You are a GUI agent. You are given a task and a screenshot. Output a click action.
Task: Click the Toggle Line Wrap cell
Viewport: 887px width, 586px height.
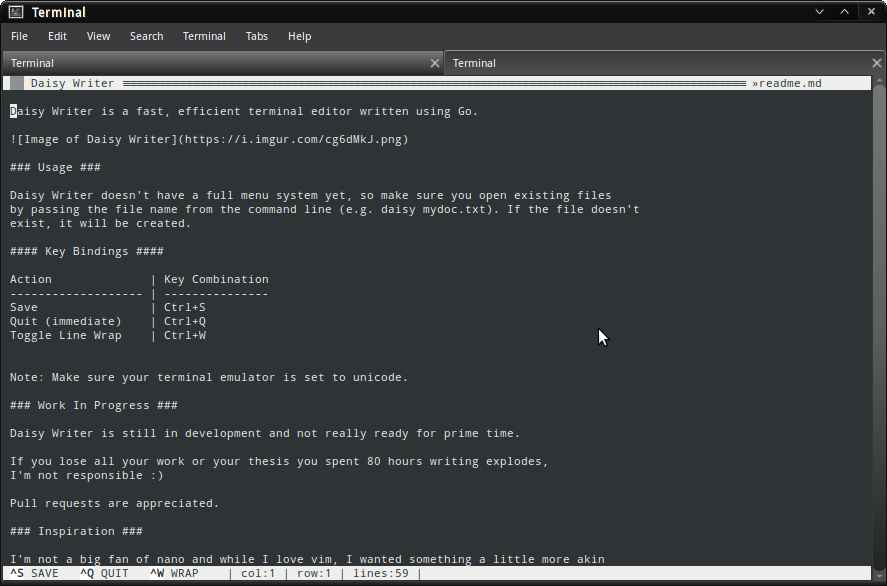point(66,335)
